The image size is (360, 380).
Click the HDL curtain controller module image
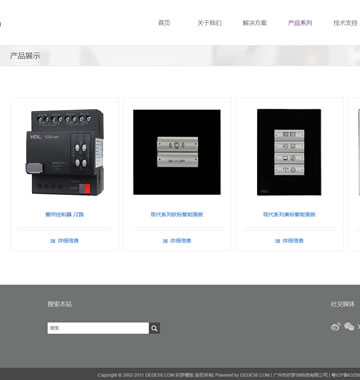[x=65, y=152]
